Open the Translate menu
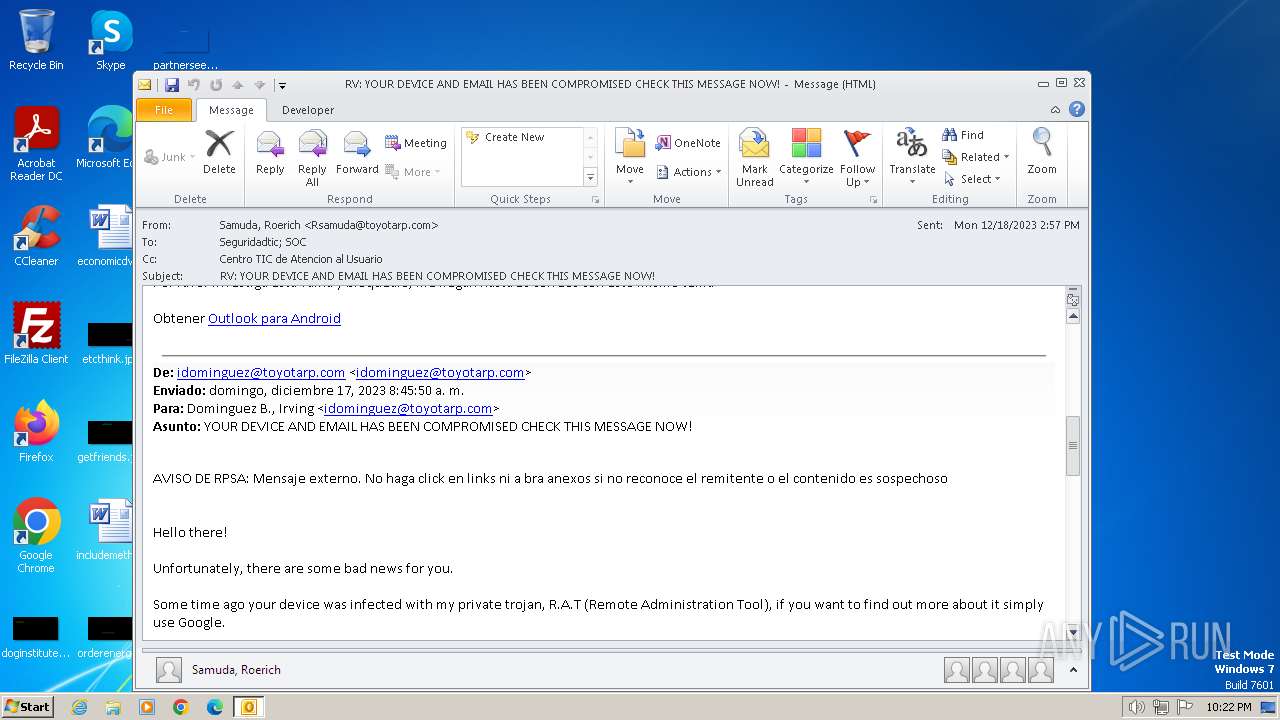 click(x=912, y=158)
